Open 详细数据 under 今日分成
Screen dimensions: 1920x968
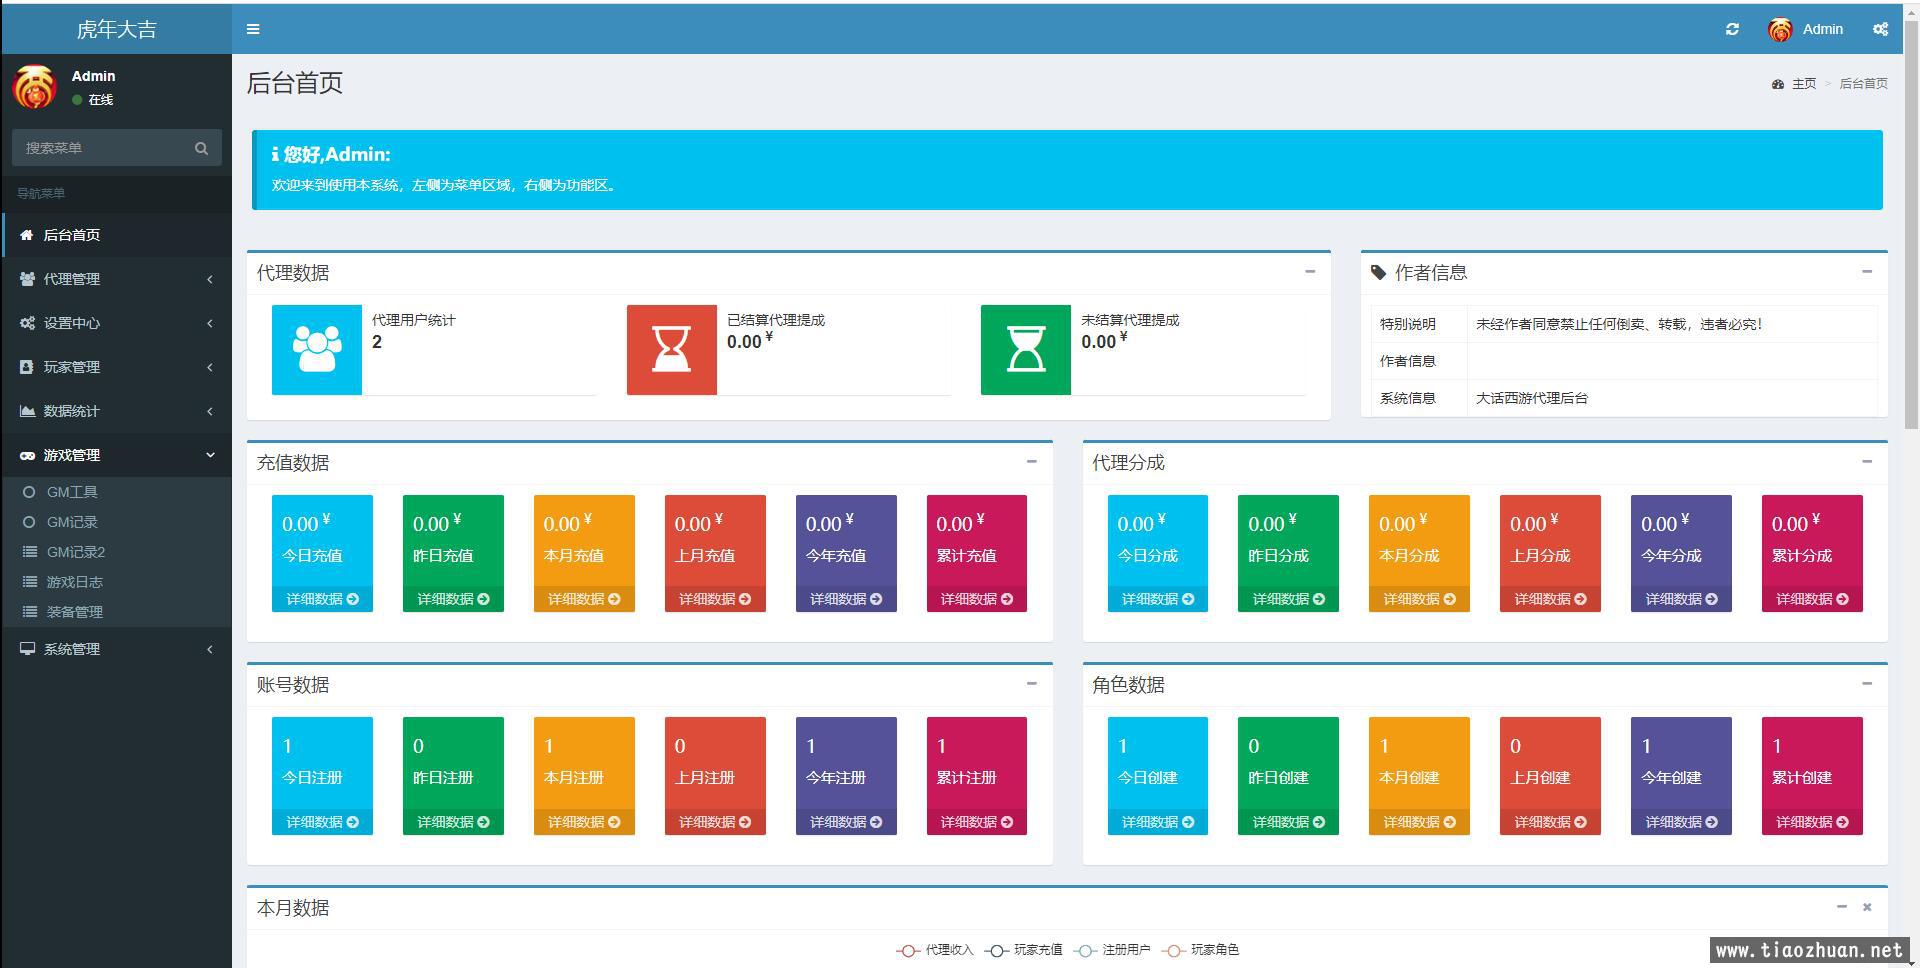tap(1158, 599)
